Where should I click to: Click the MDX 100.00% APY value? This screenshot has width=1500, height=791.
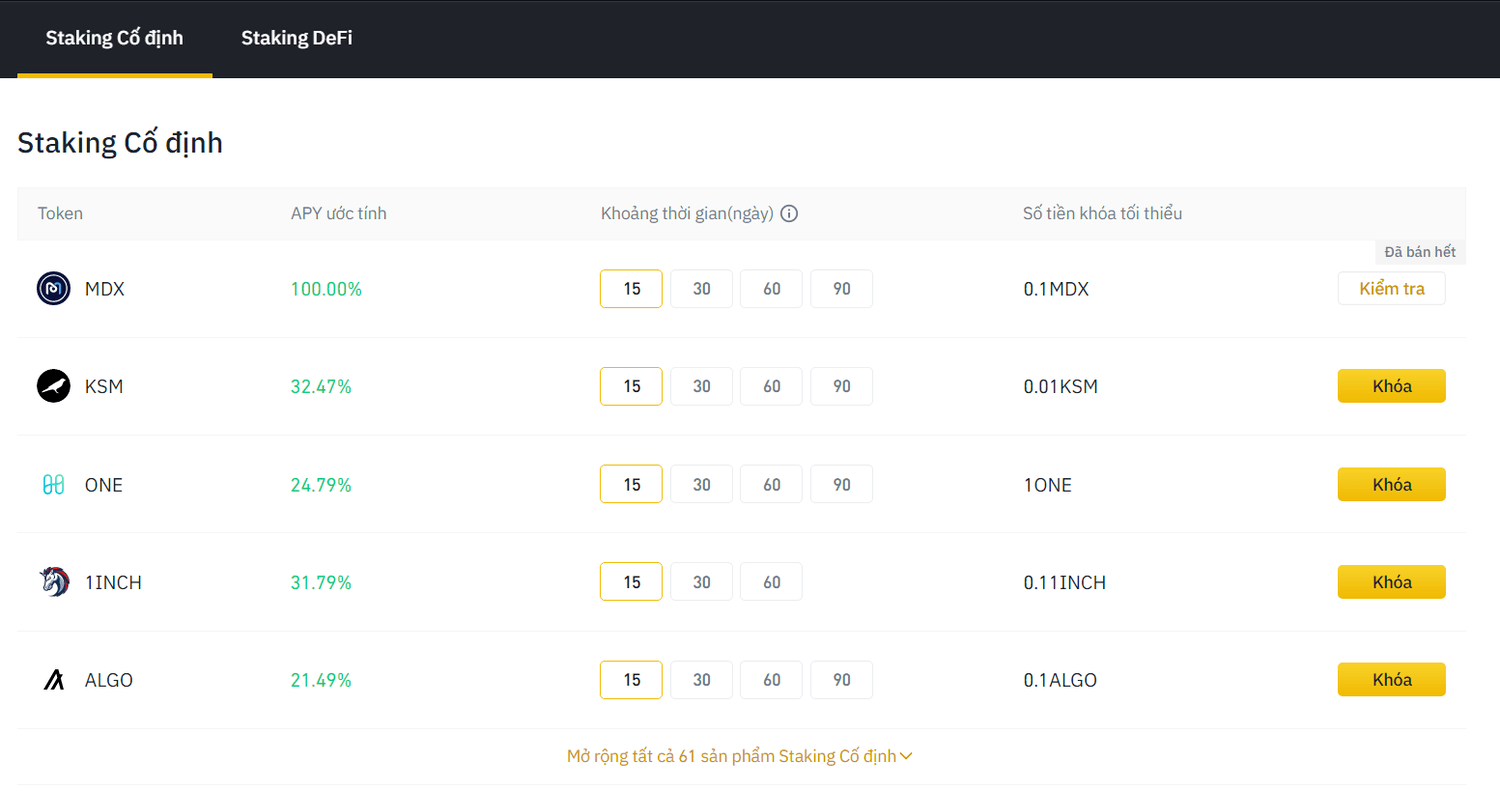(x=326, y=289)
